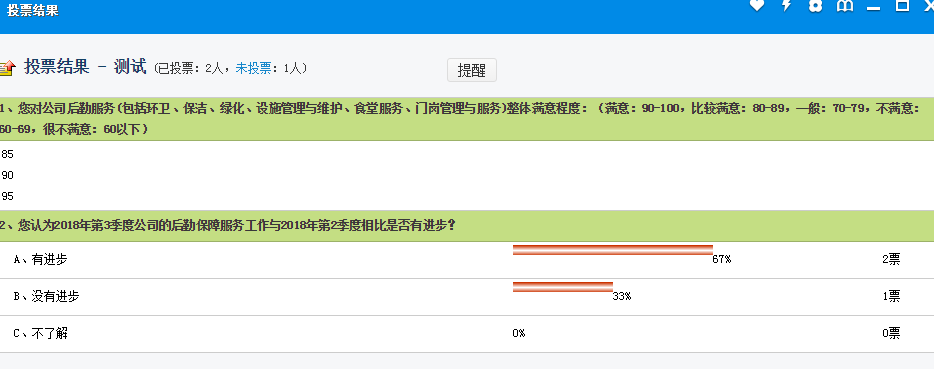This screenshot has height=369, width=934.
Task: Click the heart favorite icon in title bar
Action: pyautogui.click(x=756, y=5)
